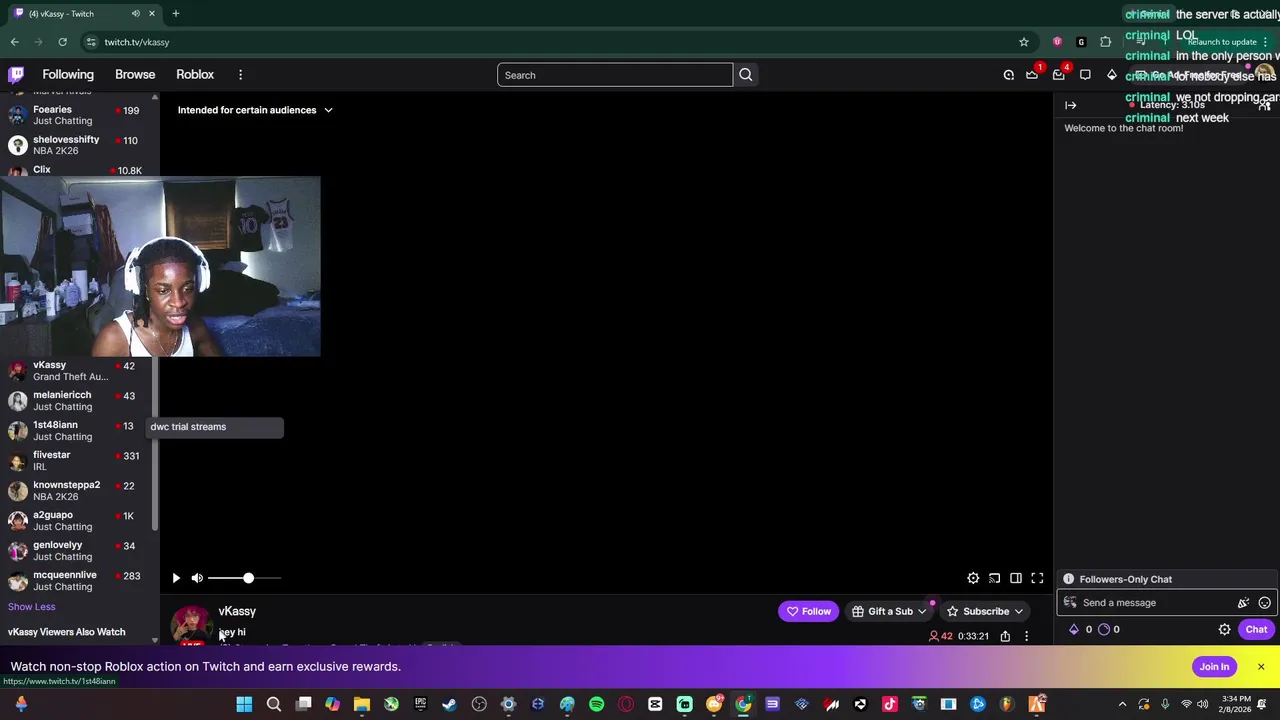Dismiss the Roblox rewards banner

click(x=1261, y=667)
